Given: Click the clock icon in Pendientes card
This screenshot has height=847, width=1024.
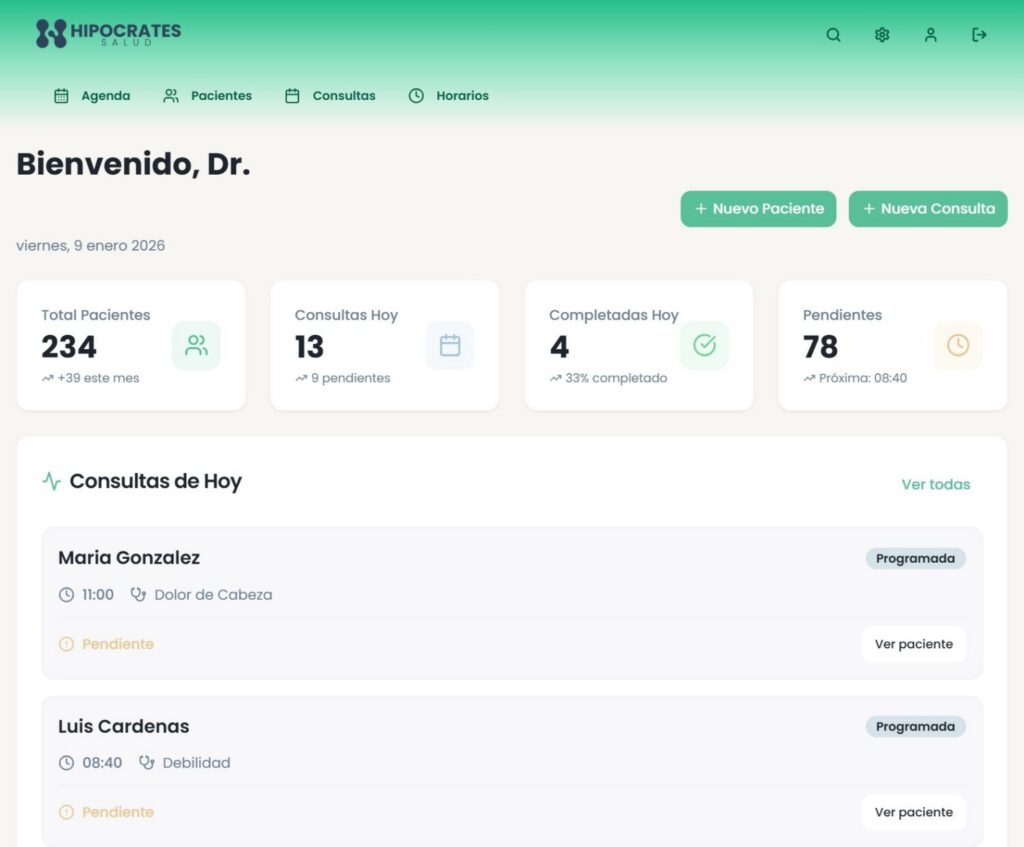Looking at the screenshot, I should (x=958, y=346).
